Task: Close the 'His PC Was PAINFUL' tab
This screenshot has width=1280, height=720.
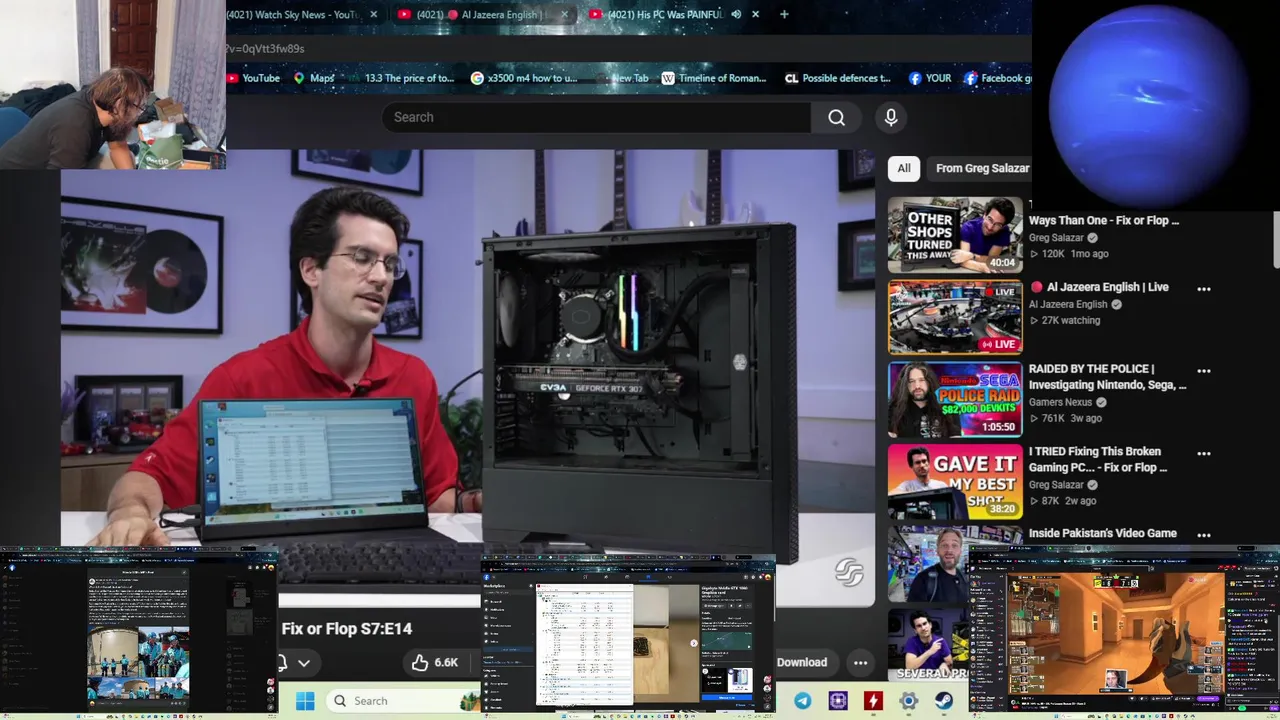Action: 755,14
